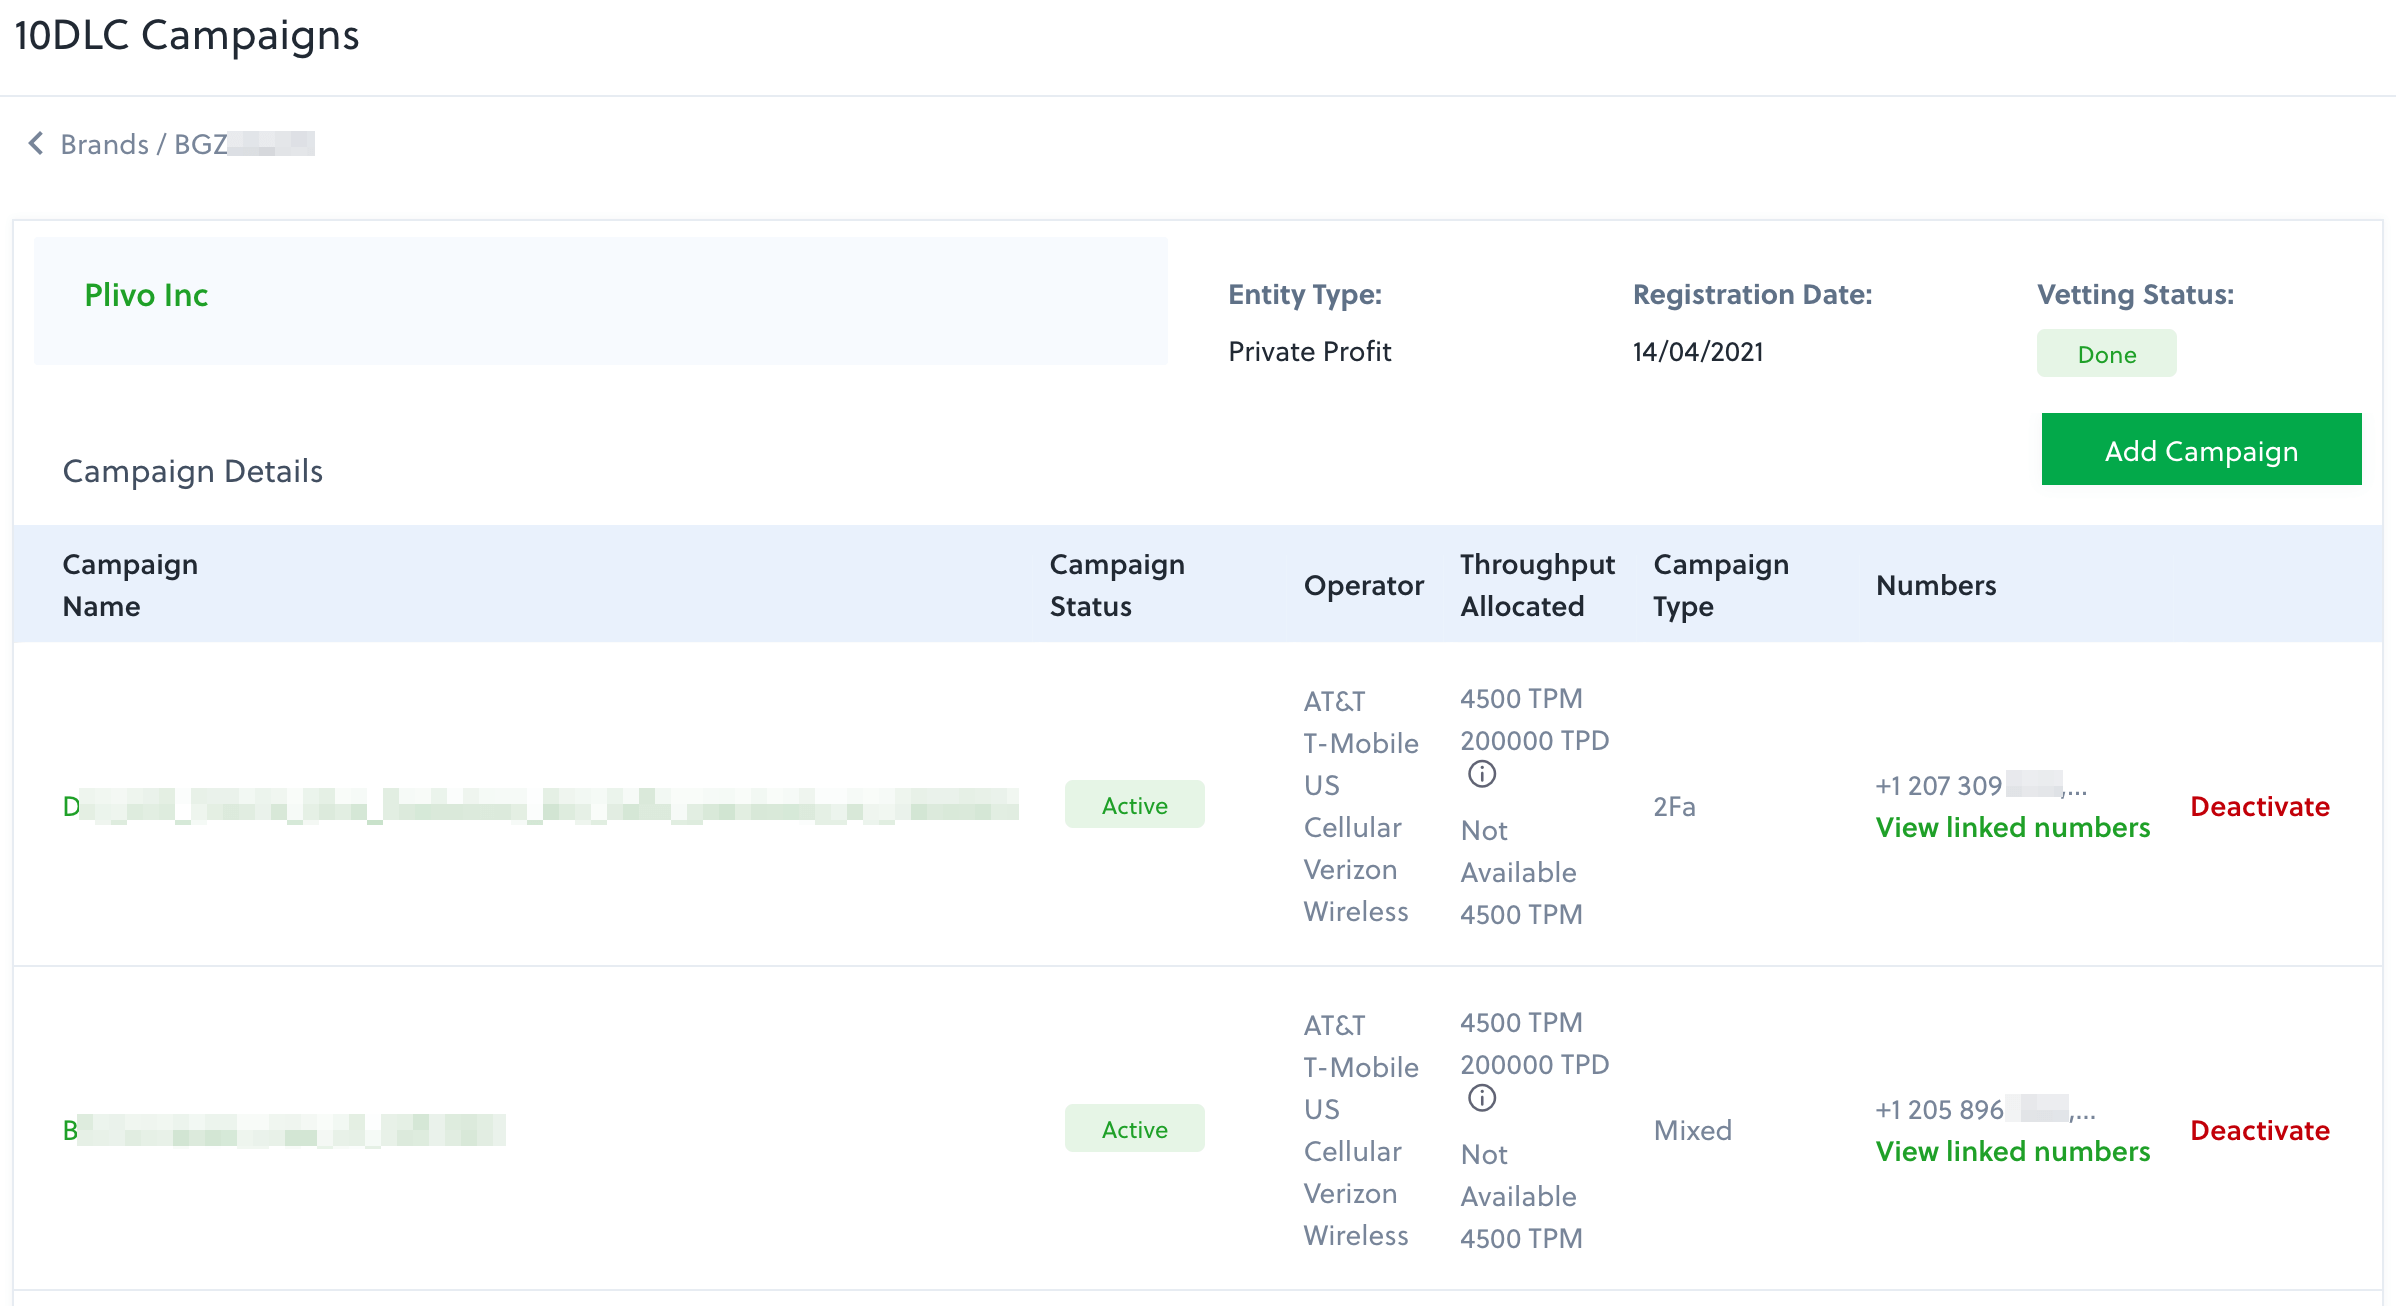Deactivate the 2Fa campaign

(x=2259, y=806)
